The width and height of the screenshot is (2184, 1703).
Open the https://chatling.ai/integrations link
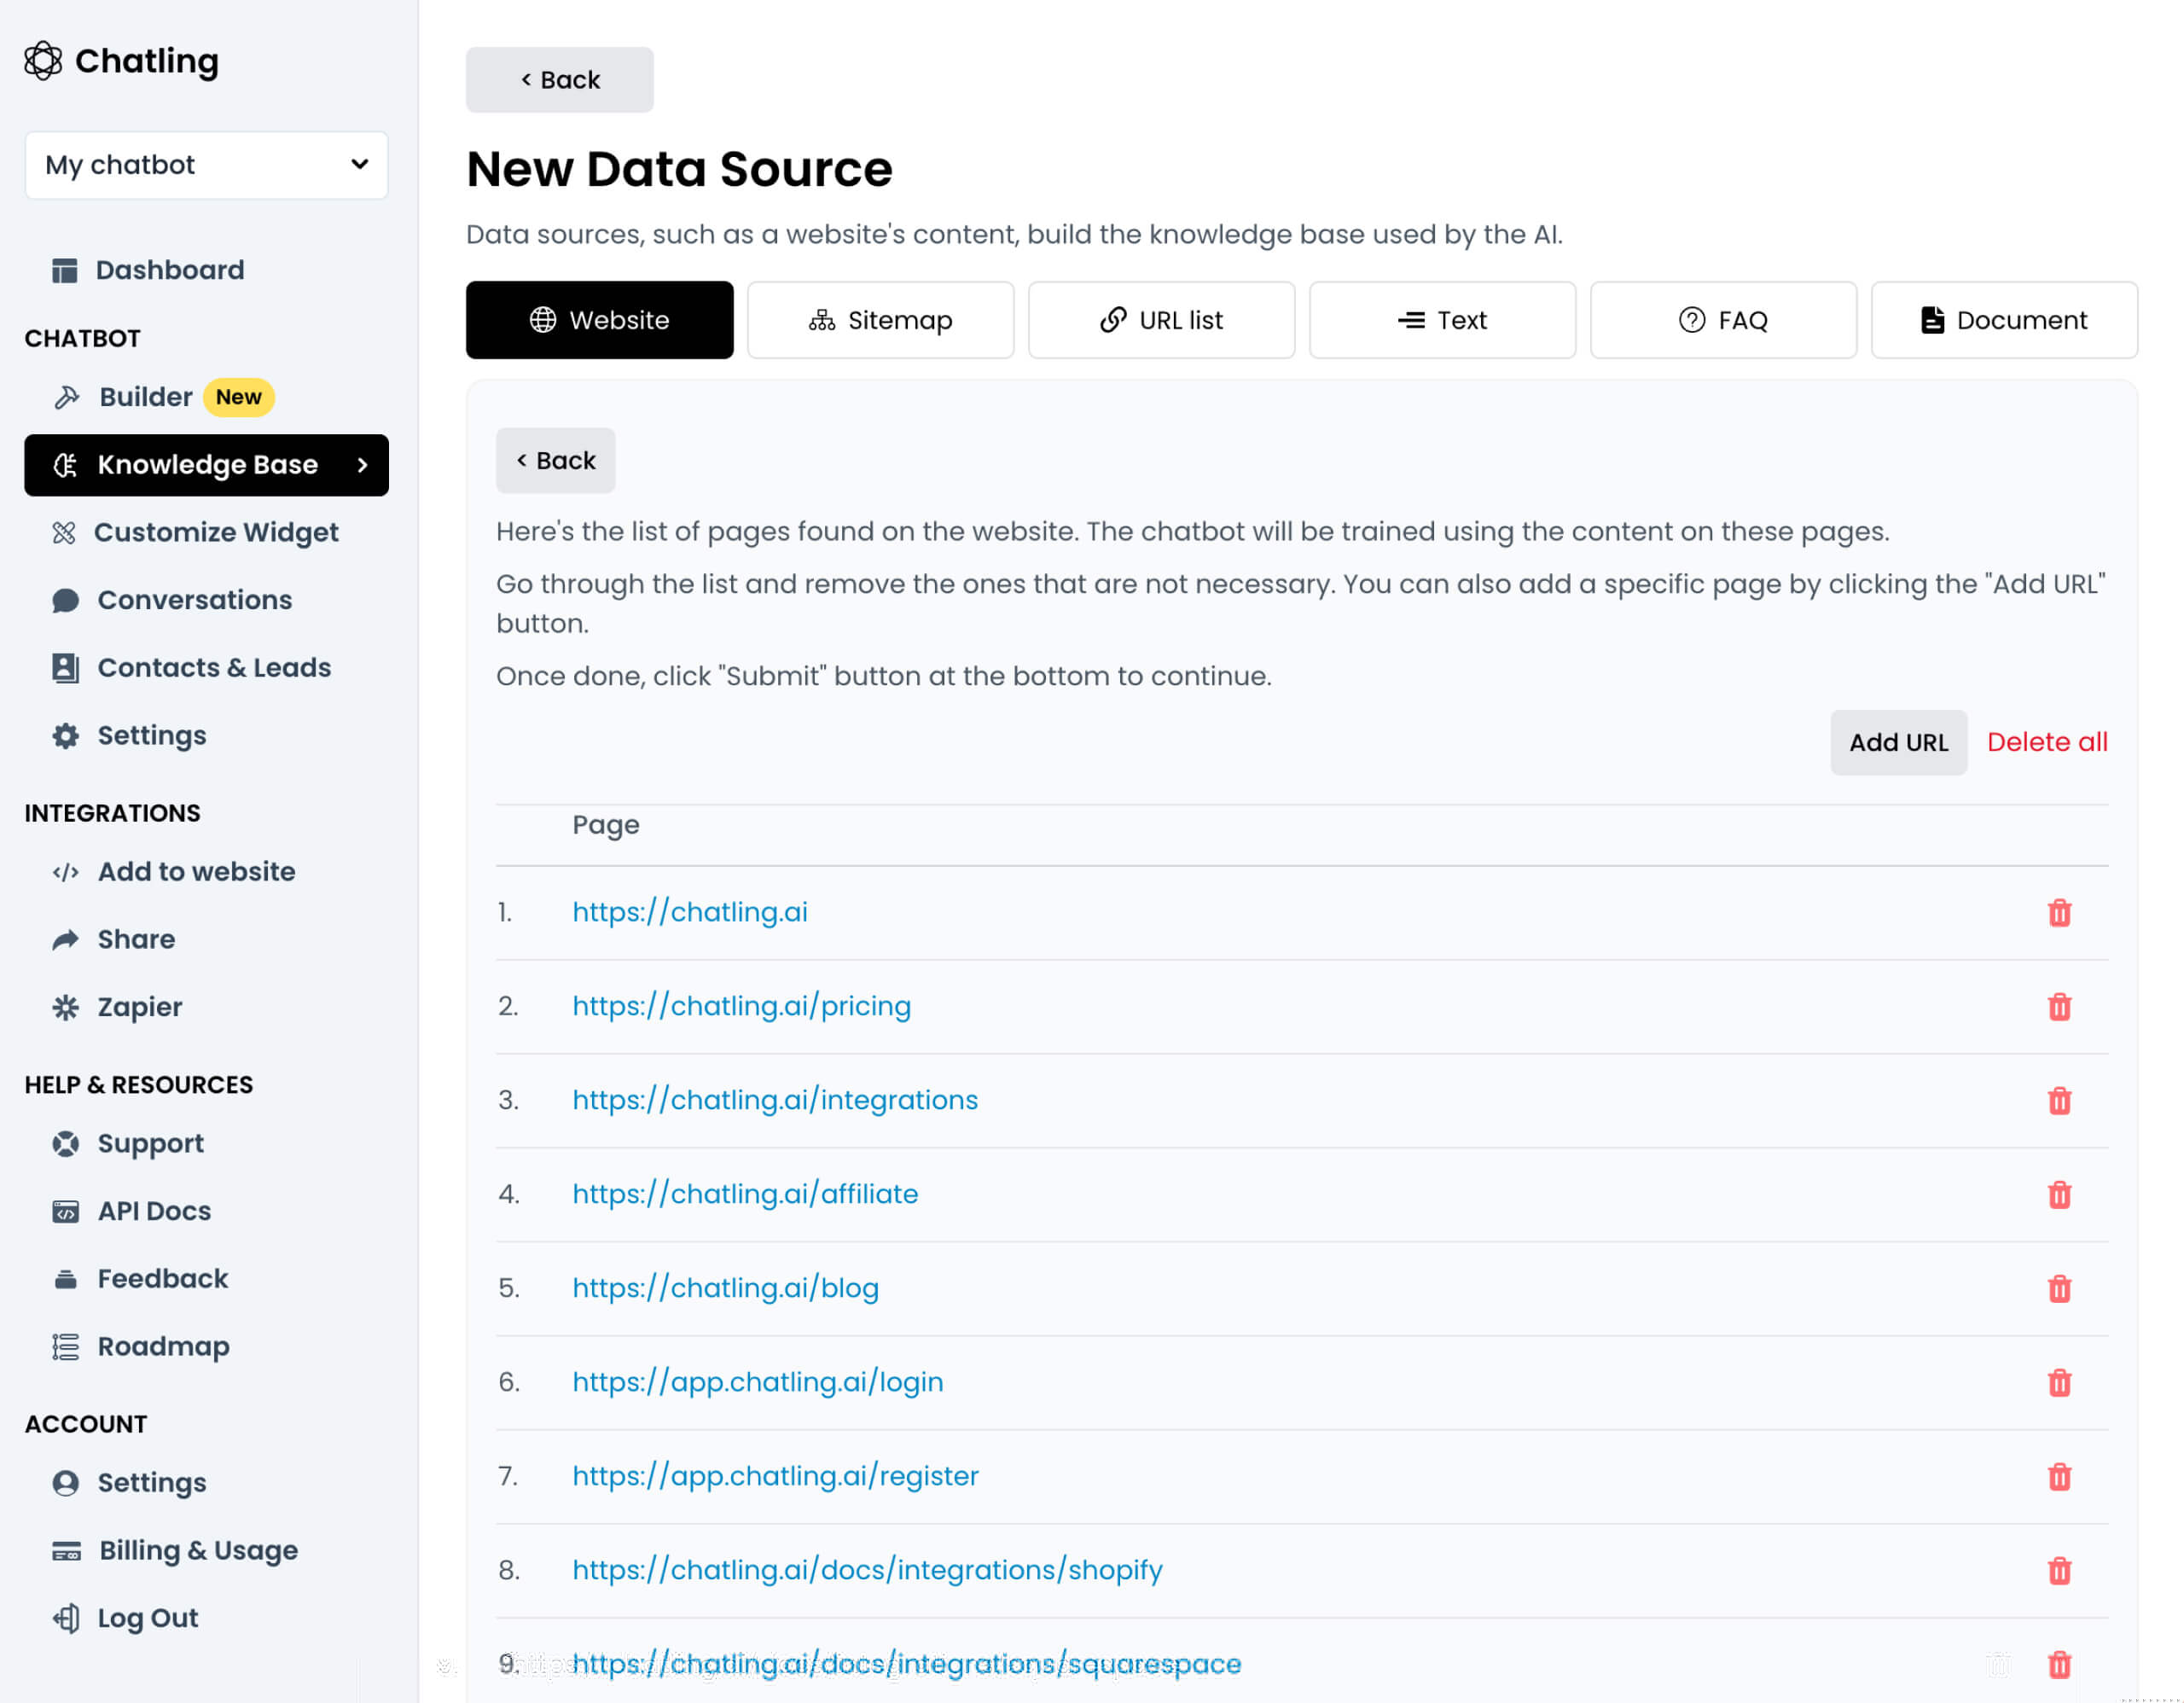click(775, 1099)
